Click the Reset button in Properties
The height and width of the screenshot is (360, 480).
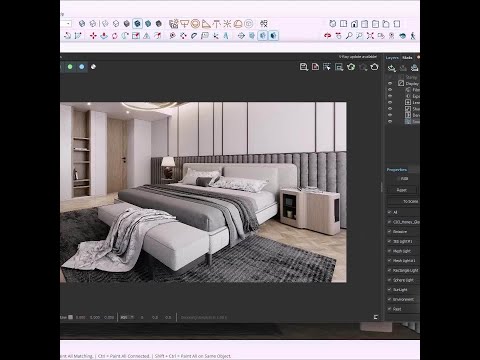coord(402,190)
